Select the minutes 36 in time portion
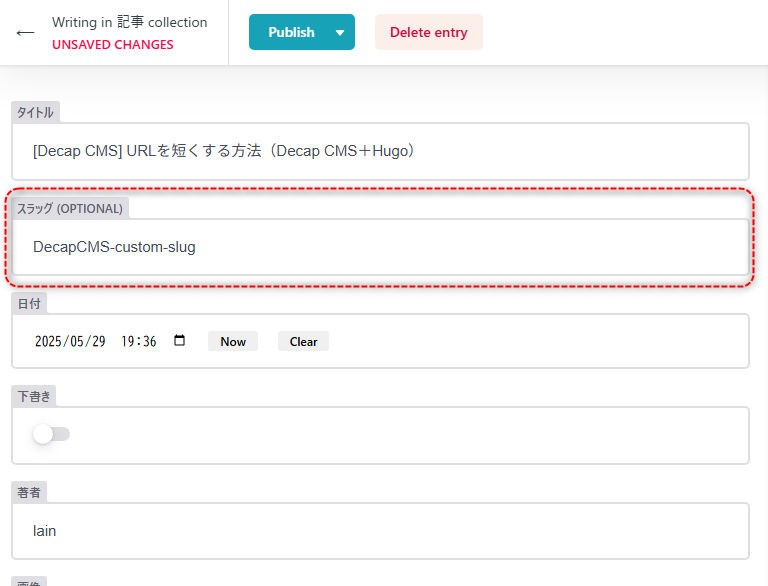The height and width of the screenshot is (586, 768). coord(149,341)
